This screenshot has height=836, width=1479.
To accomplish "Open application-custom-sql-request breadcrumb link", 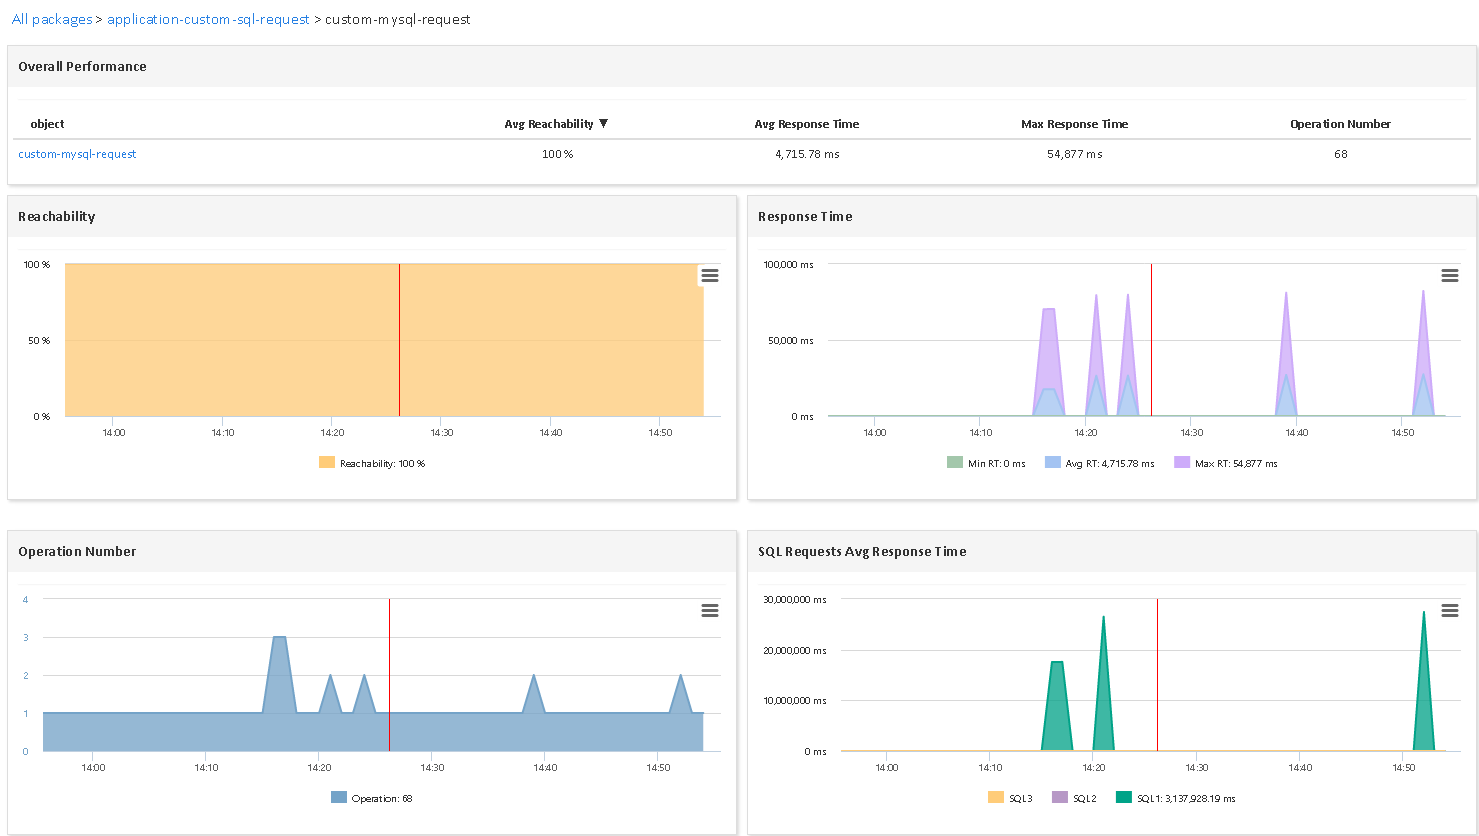I will (208, 20).
